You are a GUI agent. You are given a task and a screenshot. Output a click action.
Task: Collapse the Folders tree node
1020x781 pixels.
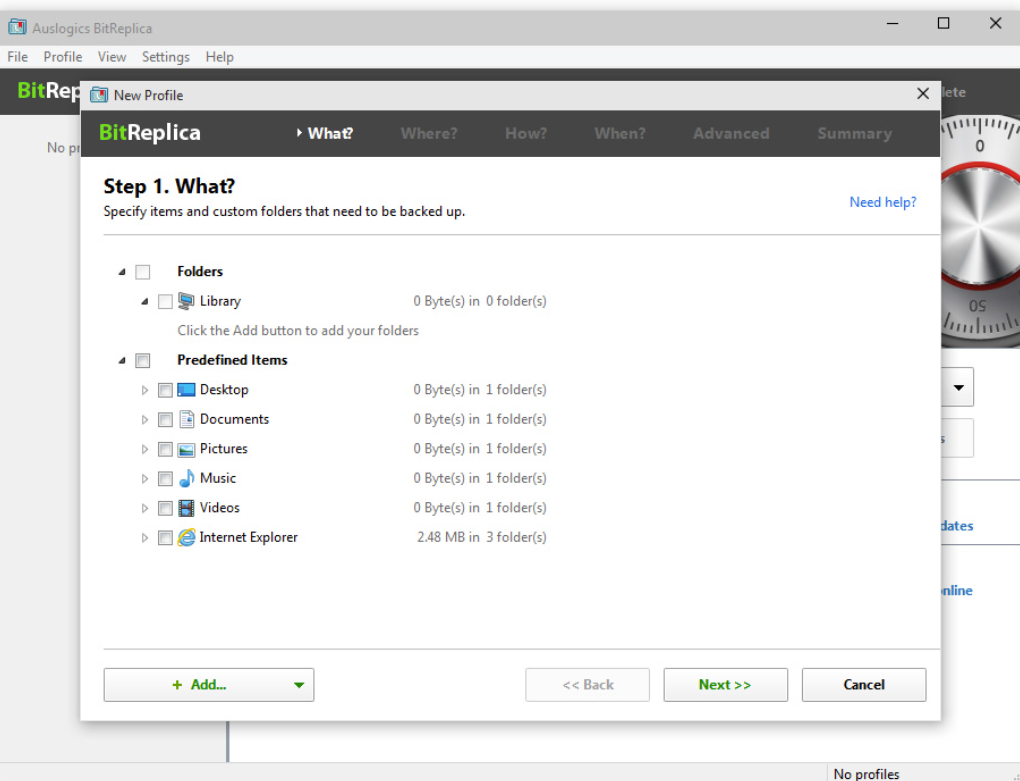pos(121,271)
